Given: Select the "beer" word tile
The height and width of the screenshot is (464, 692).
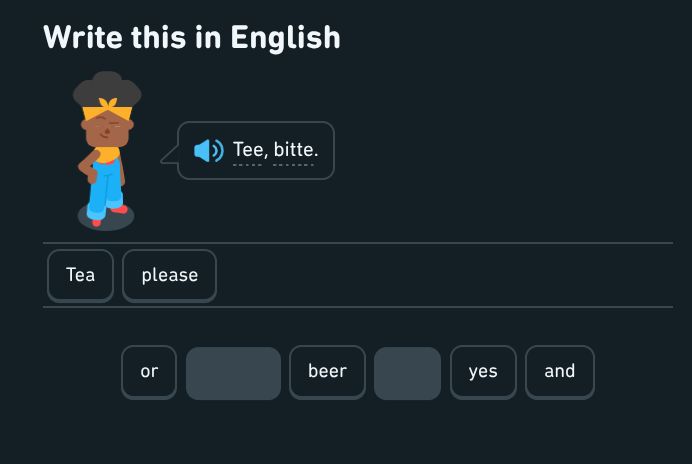Looking at the screenshot, I should click(x=327, y=372).
